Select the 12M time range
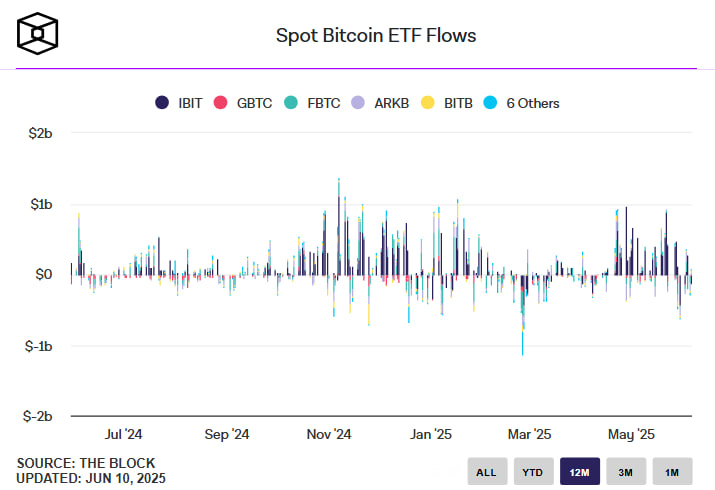Viewport: 715px width, 490px height. click(x=580, y=472)
